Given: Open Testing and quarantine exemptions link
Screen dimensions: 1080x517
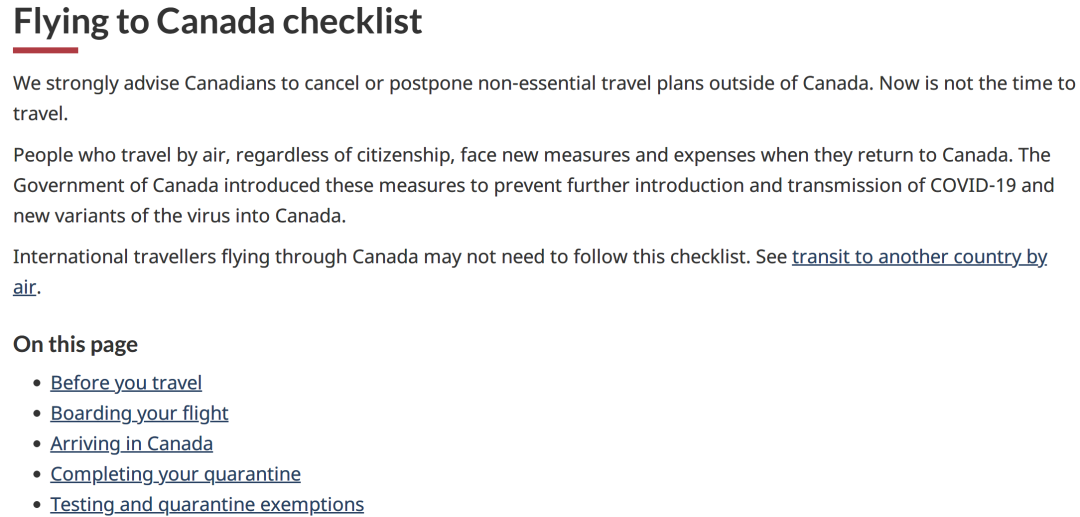Looking at the screenshot, I should [x=207, y=504].
